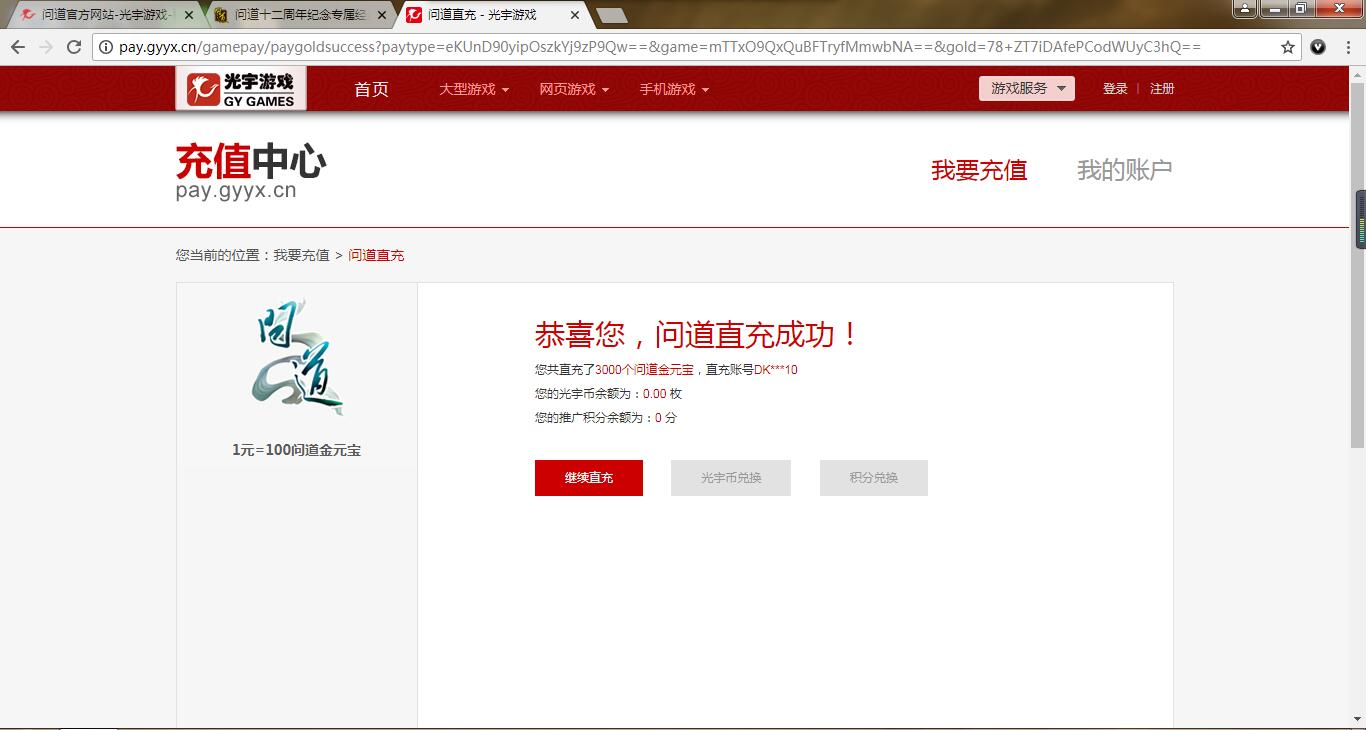
Task: Expand the 手机游戏 dropdown menu
Action: coord(674,89)
